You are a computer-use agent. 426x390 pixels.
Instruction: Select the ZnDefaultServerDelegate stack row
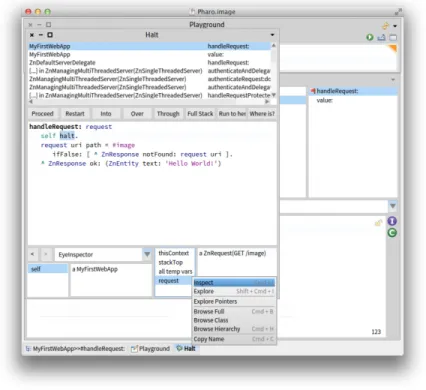coord(149,63)
